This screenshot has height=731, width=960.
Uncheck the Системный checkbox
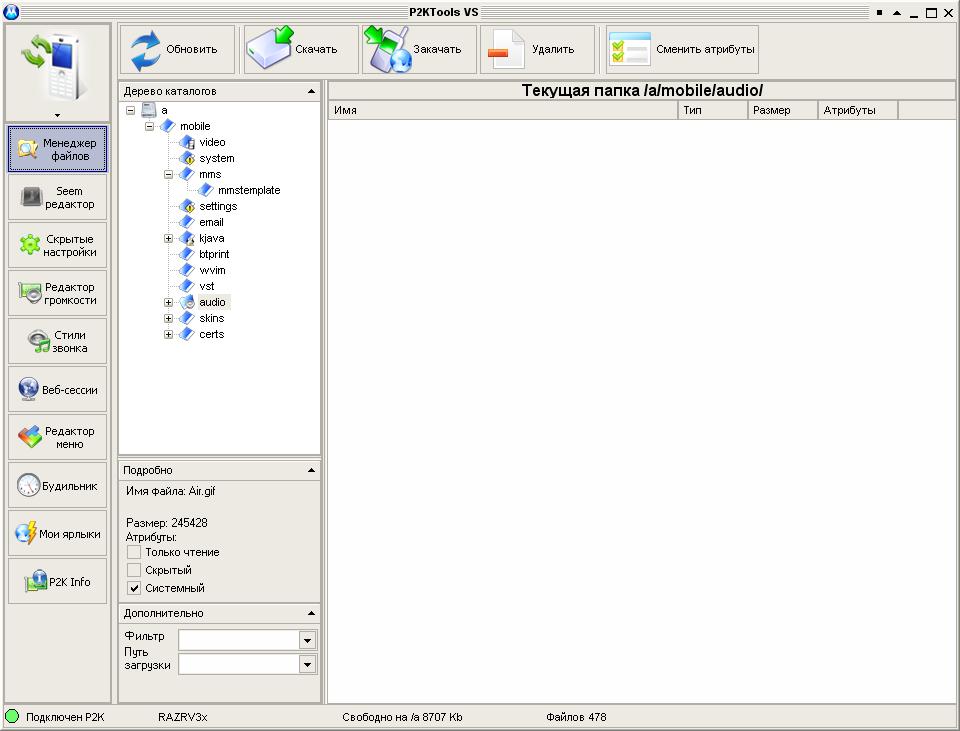coord(133,588)
